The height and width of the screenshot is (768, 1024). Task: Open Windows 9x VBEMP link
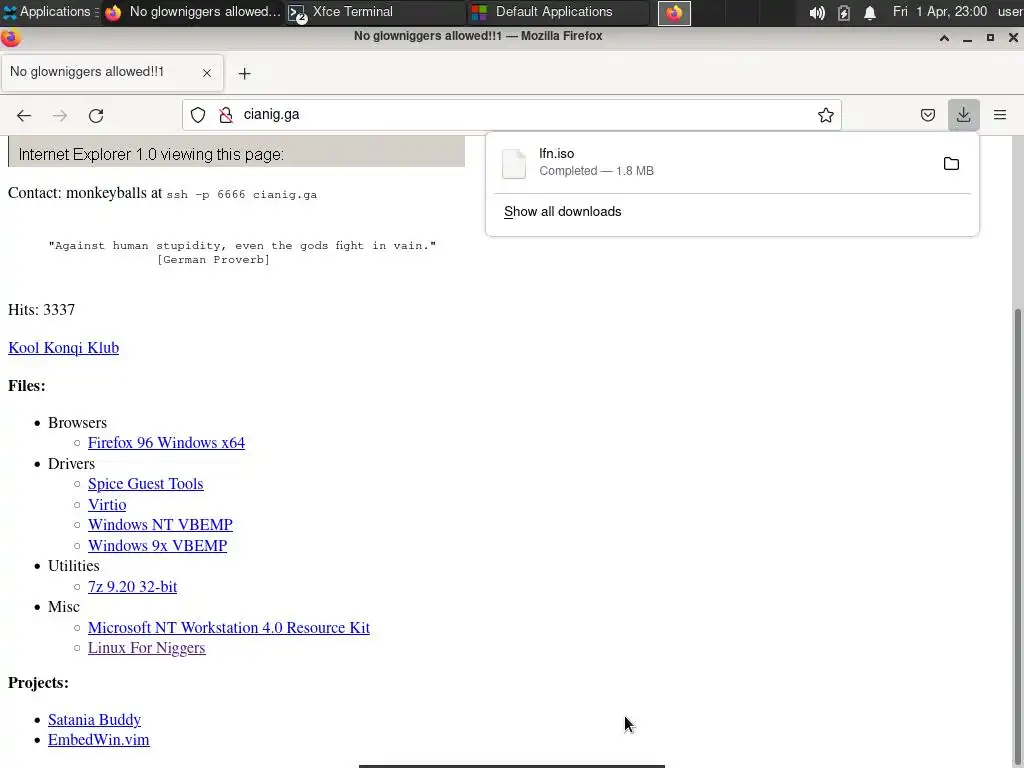coord(157,546)
